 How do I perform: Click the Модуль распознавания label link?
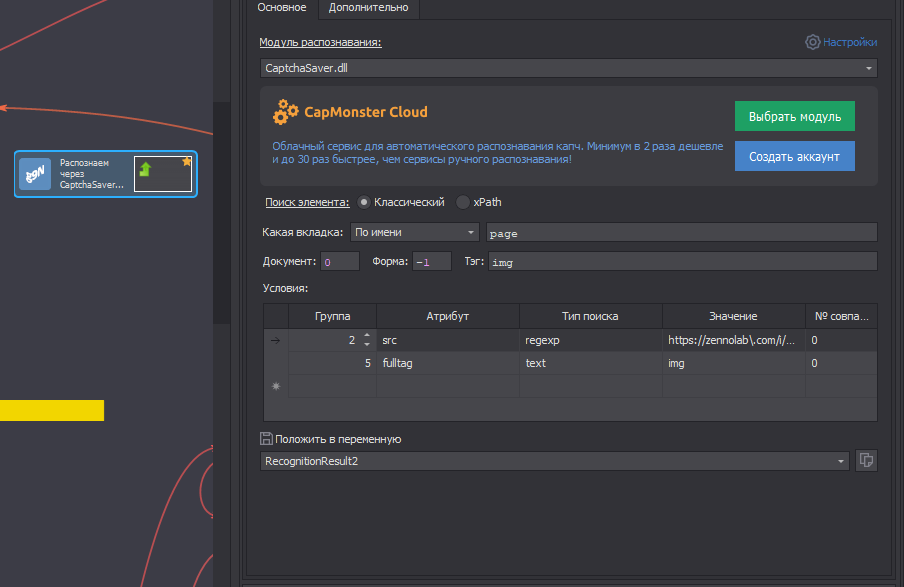[320, 42]
